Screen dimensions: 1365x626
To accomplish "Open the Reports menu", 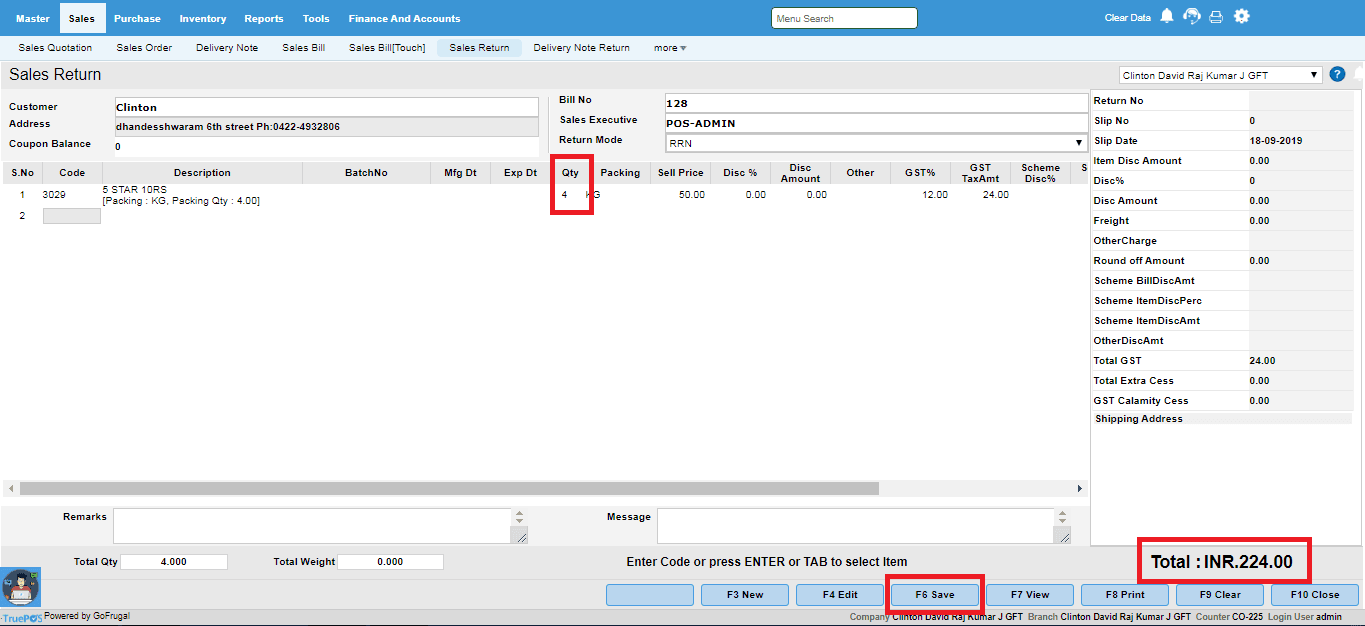I will [x=264, y=18].
